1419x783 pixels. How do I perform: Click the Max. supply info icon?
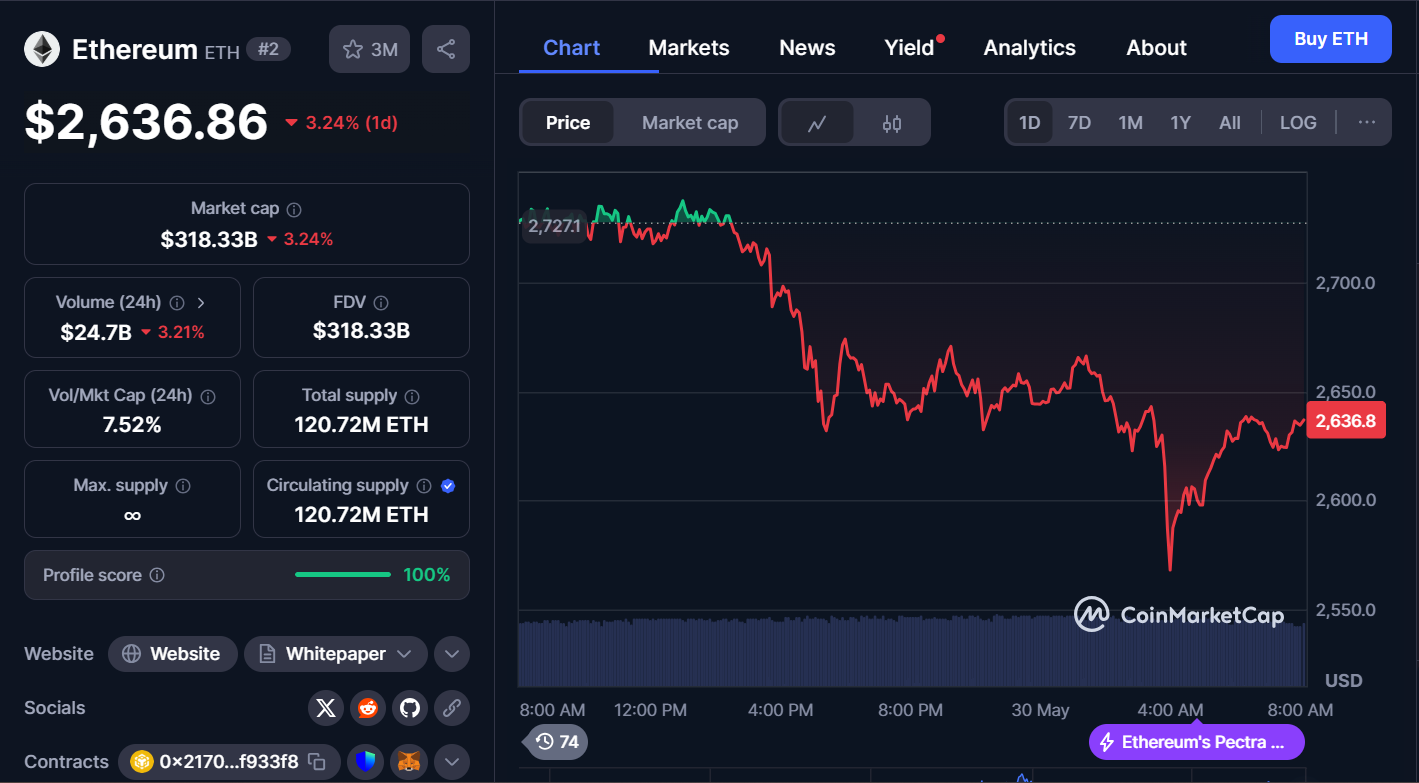(183, 486)
